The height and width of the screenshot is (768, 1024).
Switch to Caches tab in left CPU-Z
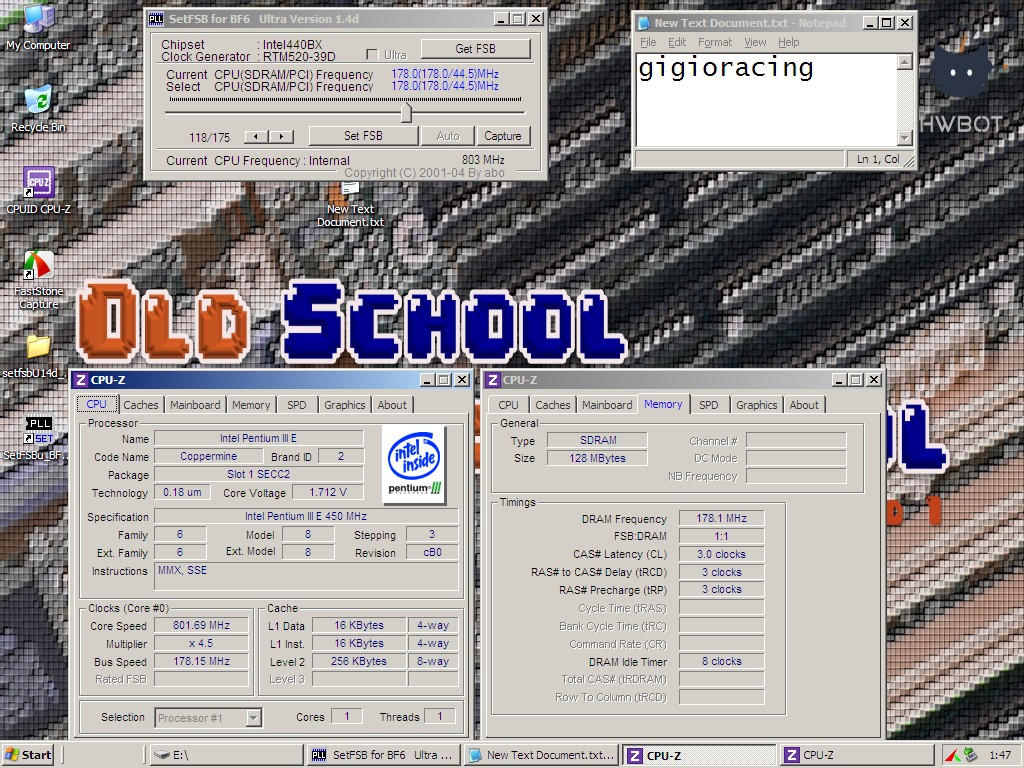pos(140,405)
